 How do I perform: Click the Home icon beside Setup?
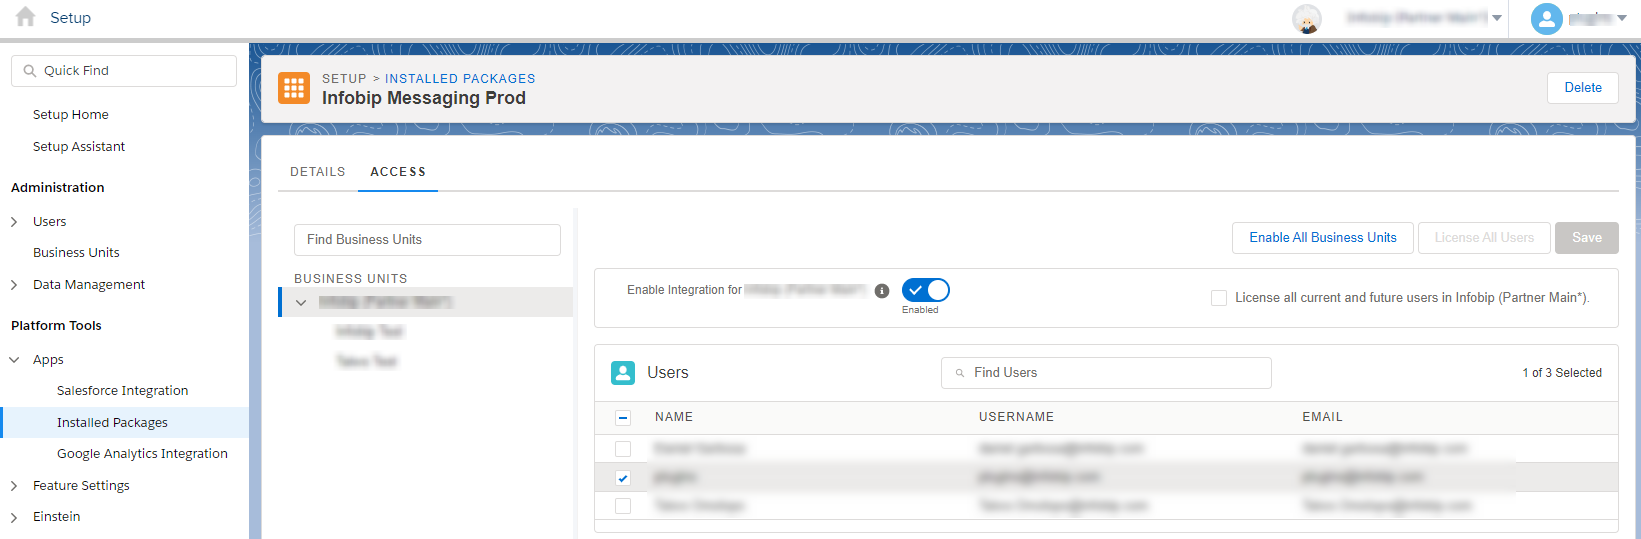pyautogui.click(x=26, y=17)
